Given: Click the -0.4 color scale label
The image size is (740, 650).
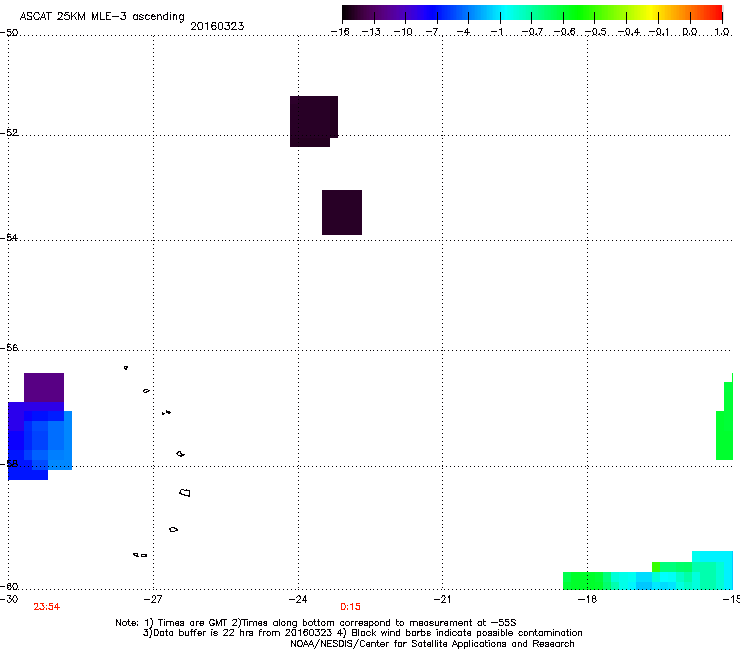Looking at the screenshot, I should pos(629,32).
